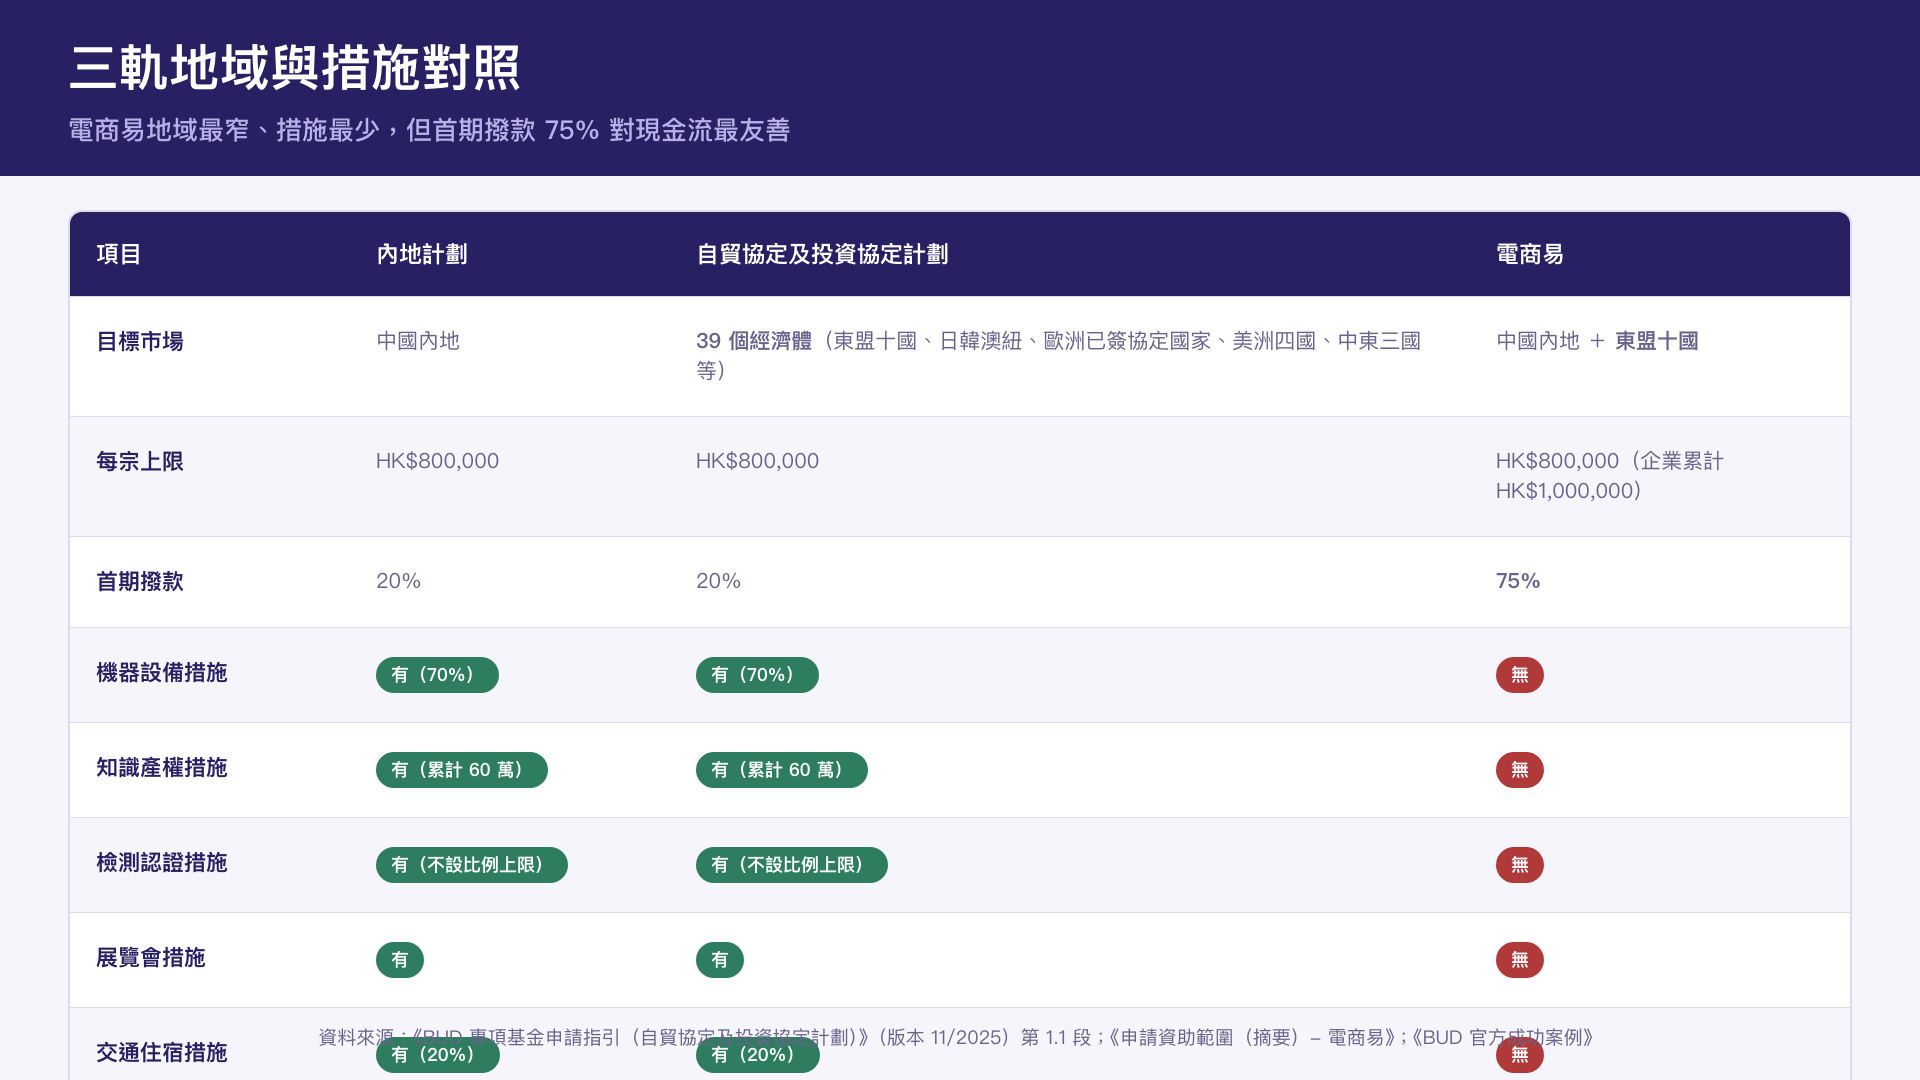The width and height of the screenshot is (1920, 1080).
Task: Click HK$800,000 in the 自貿協定 column
Action: coord(757,461)
